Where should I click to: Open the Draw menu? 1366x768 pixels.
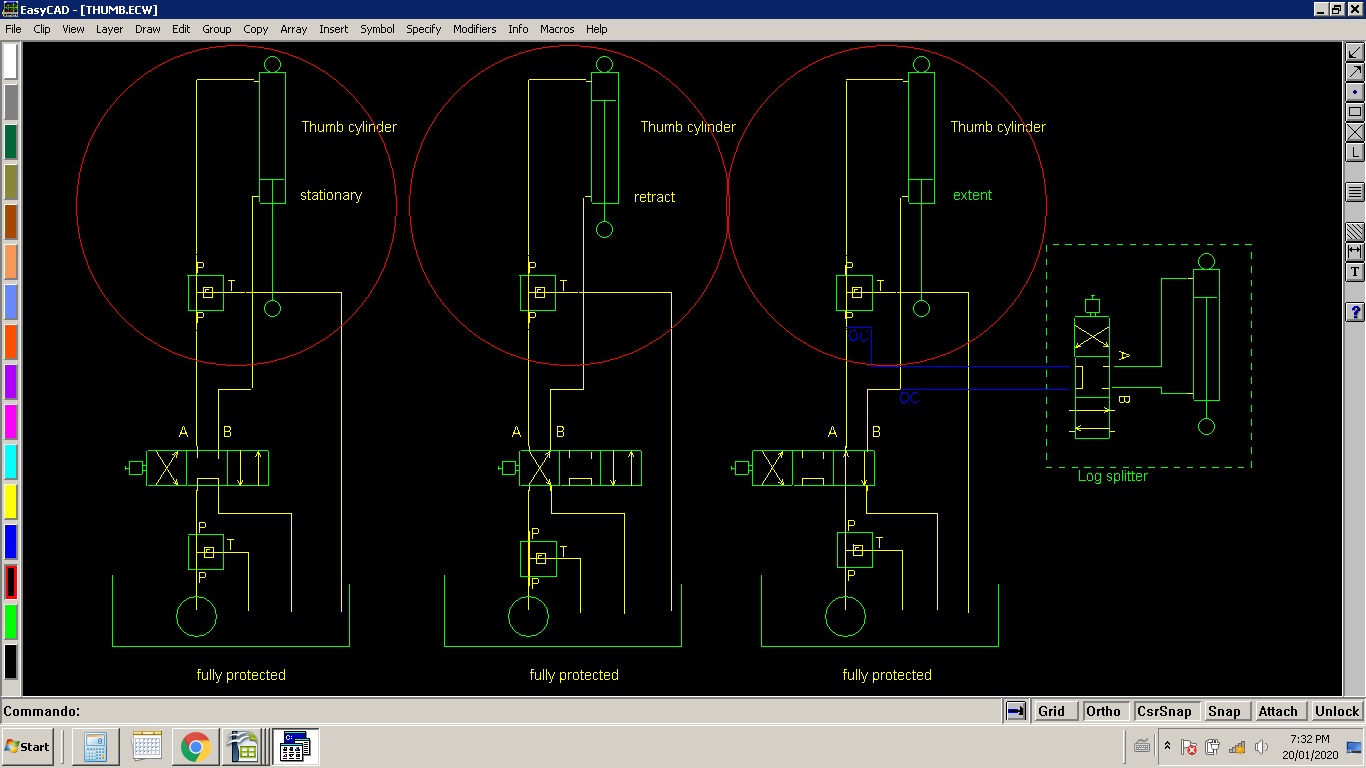click(x=148, y=29)
